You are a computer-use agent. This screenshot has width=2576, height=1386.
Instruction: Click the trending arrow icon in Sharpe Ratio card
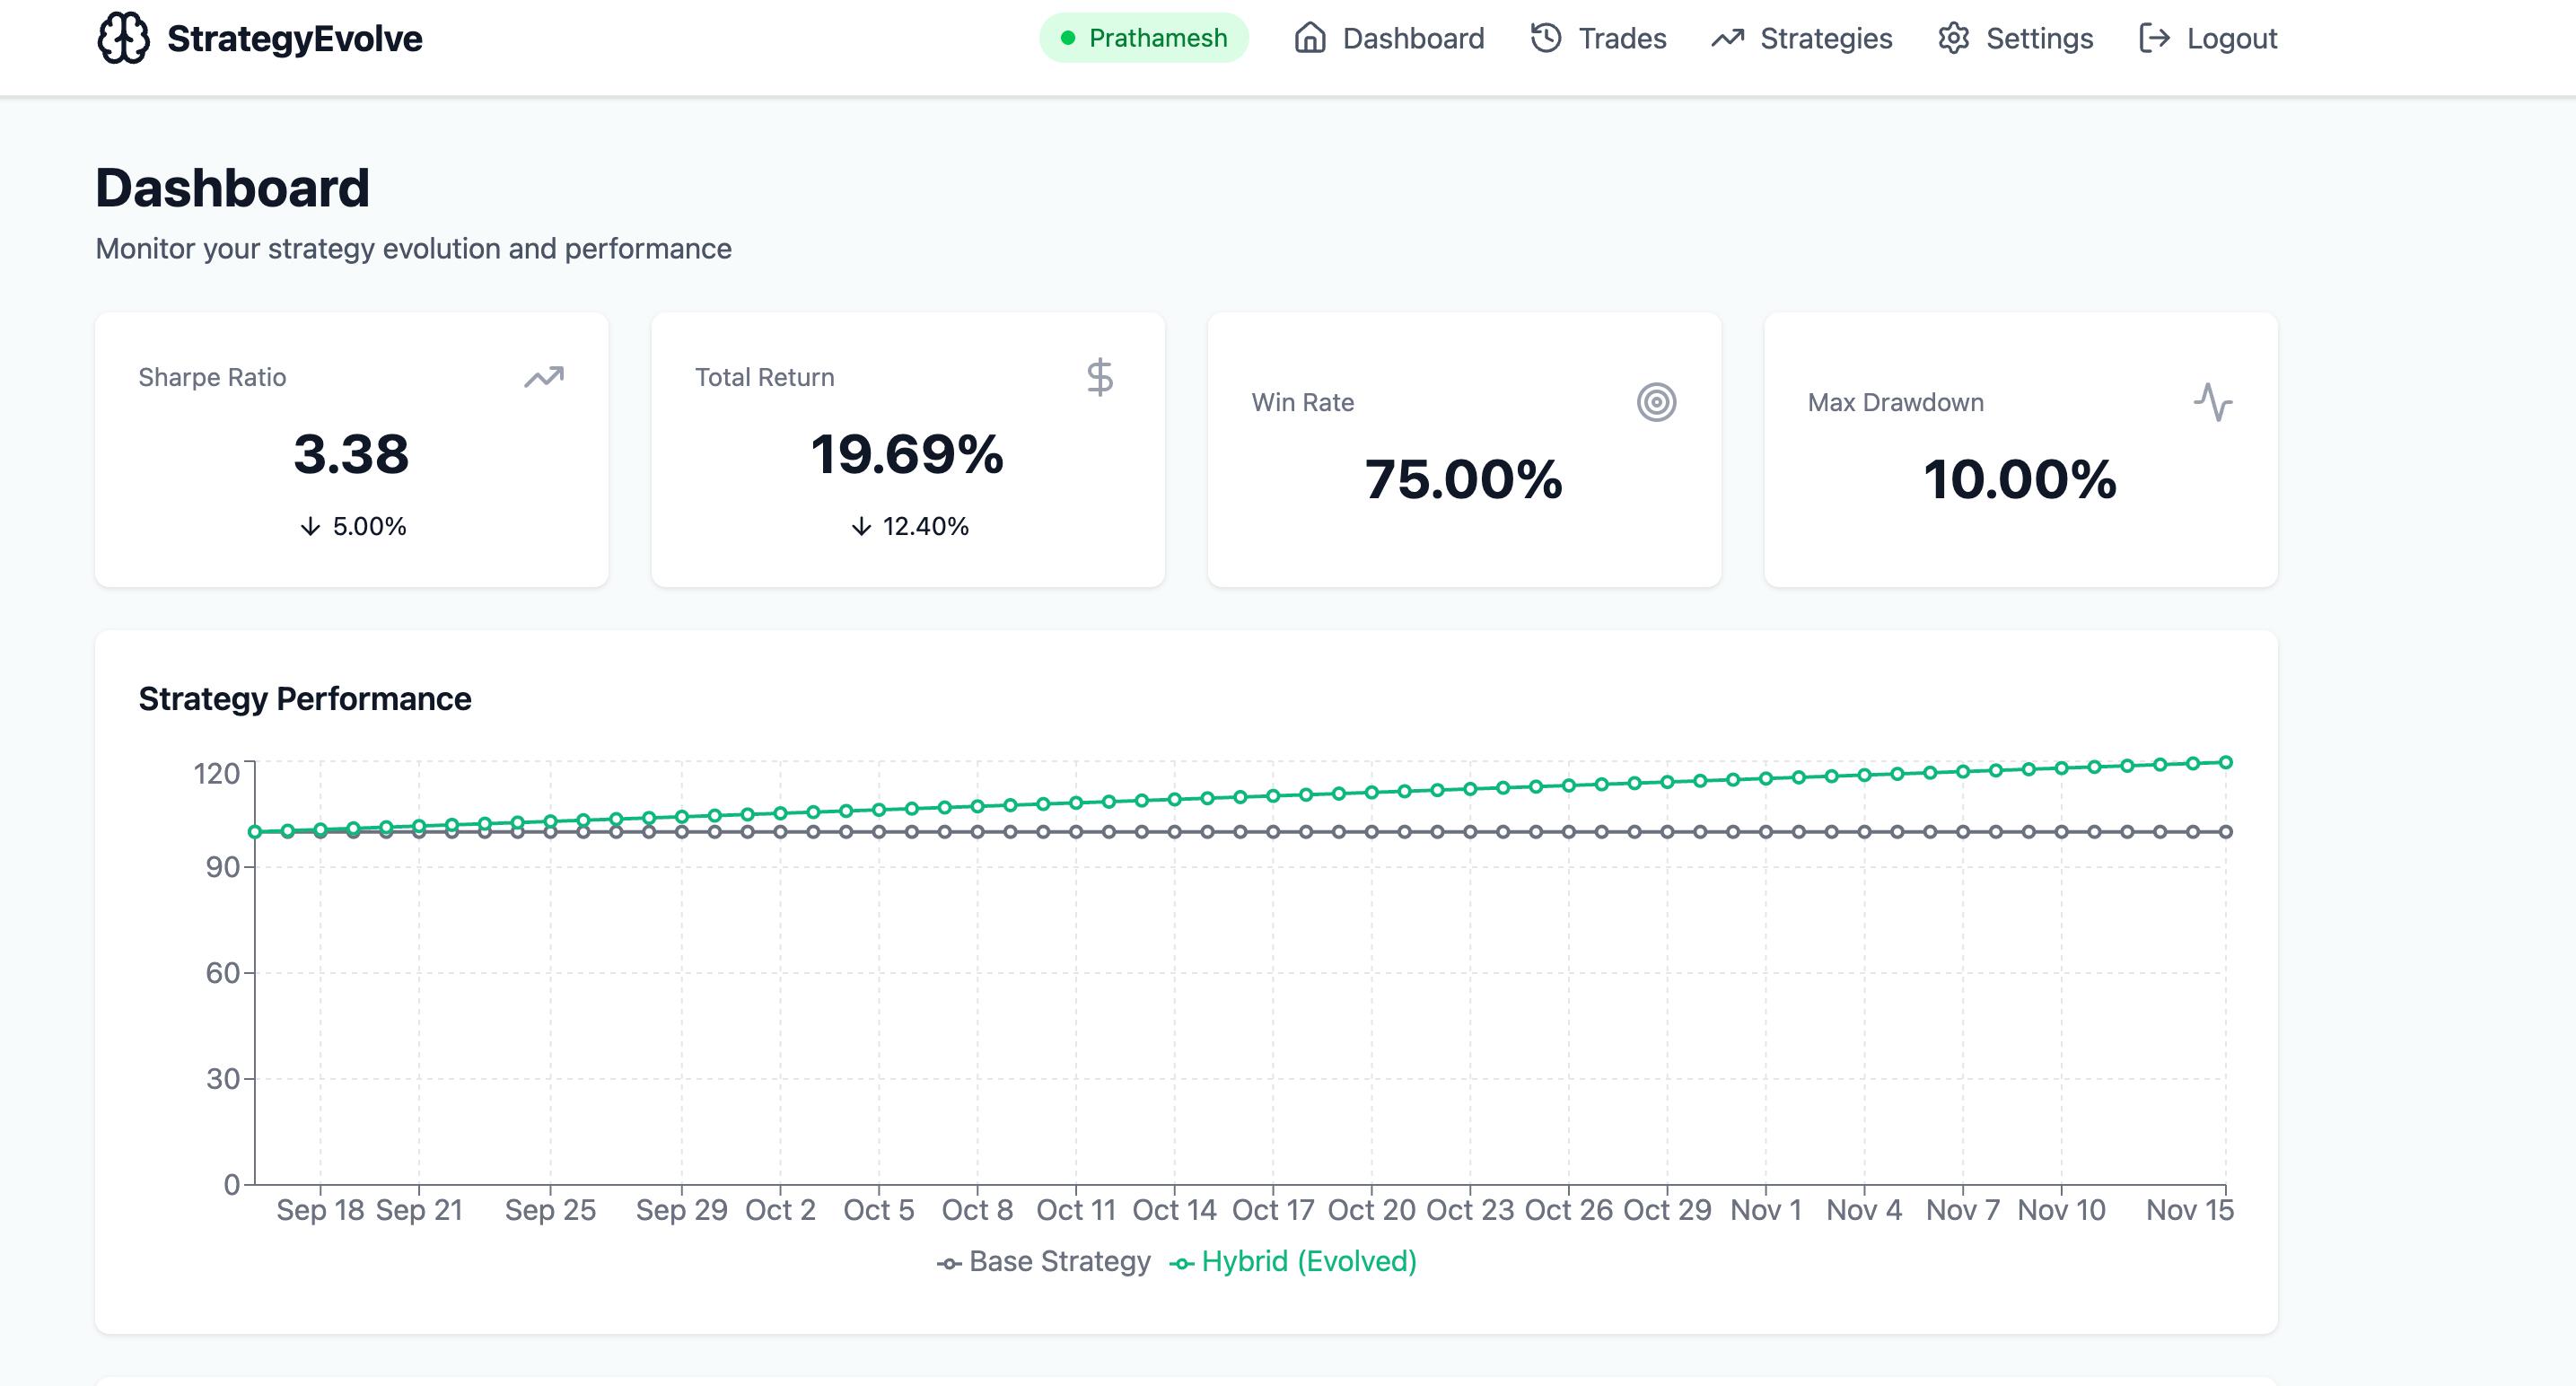coord(544,377)
